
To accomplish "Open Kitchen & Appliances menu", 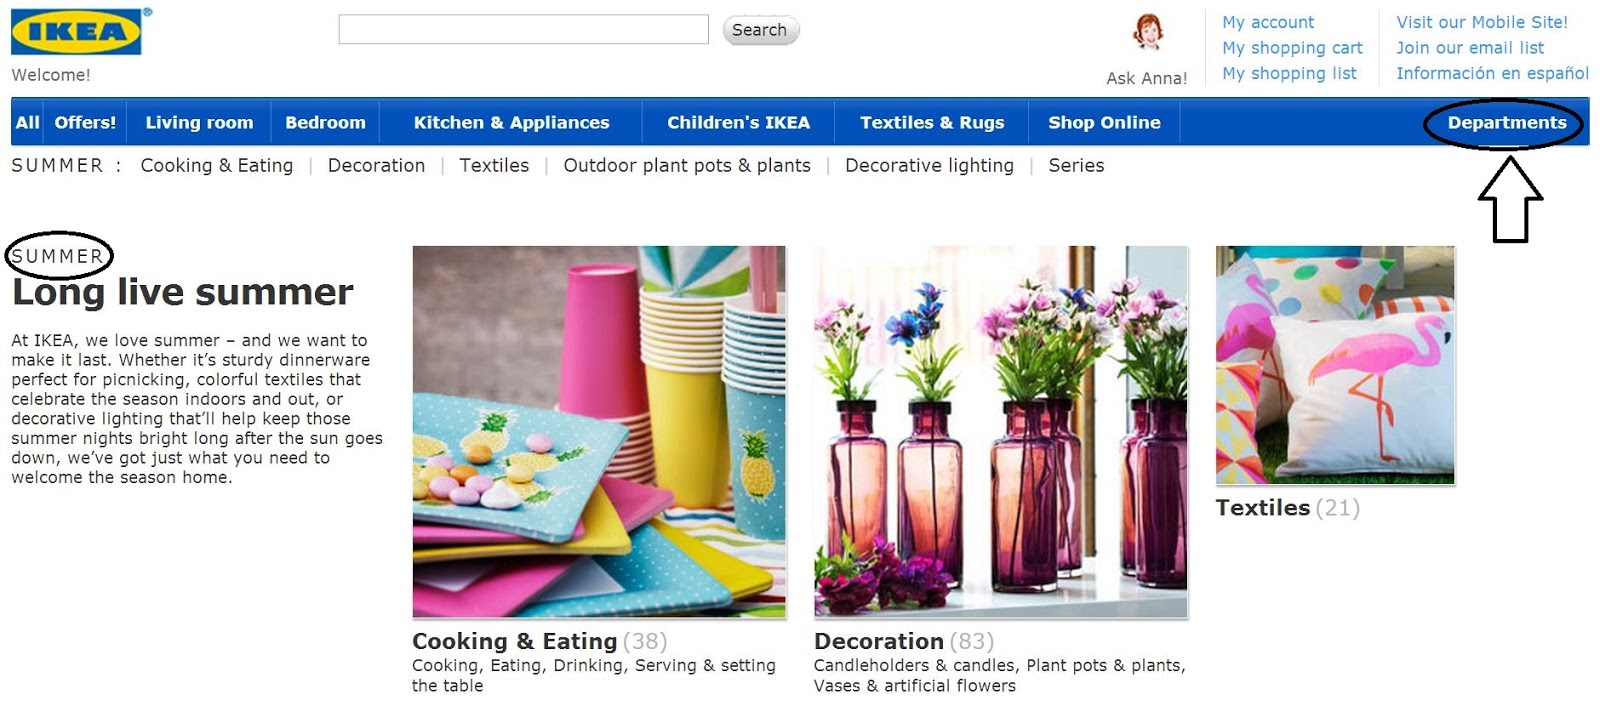I will click(511, 123).
